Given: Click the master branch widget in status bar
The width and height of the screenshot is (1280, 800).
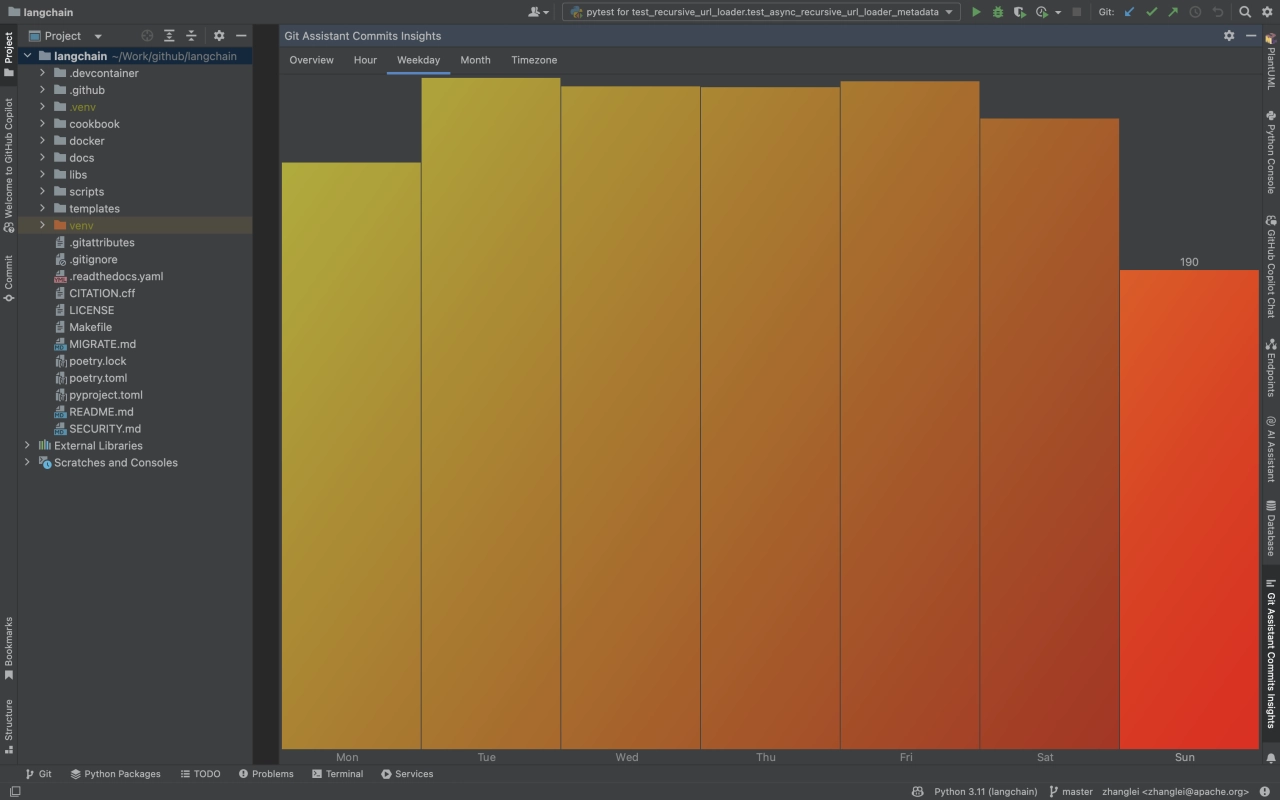Looking at the screenshot, I should pos(1070,792).
